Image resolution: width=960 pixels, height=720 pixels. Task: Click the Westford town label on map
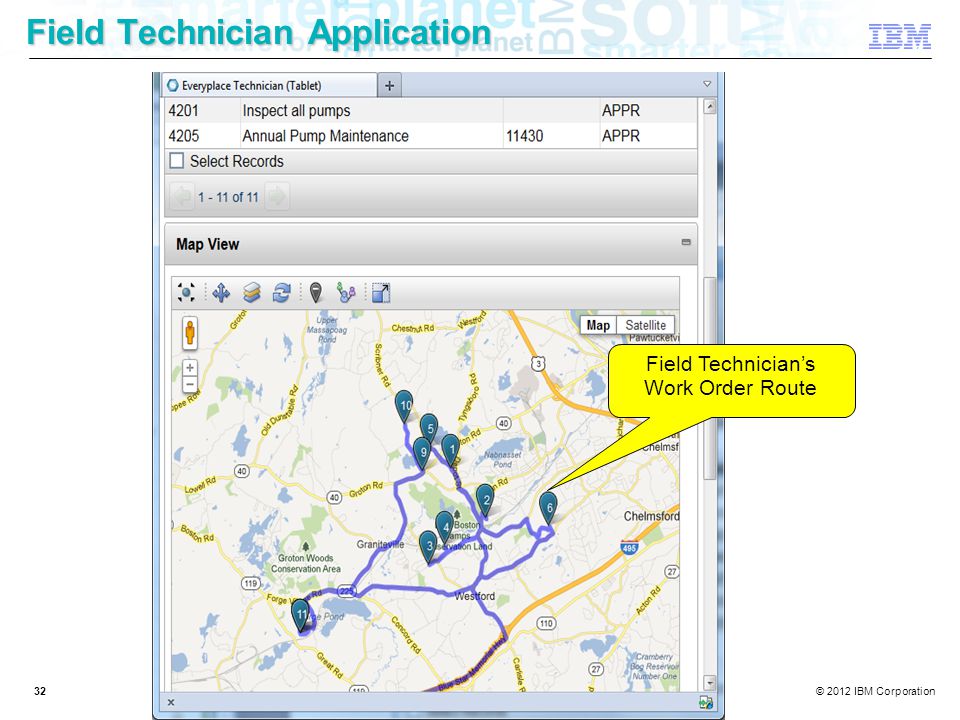pyautogui.click(x=474, y=596)
